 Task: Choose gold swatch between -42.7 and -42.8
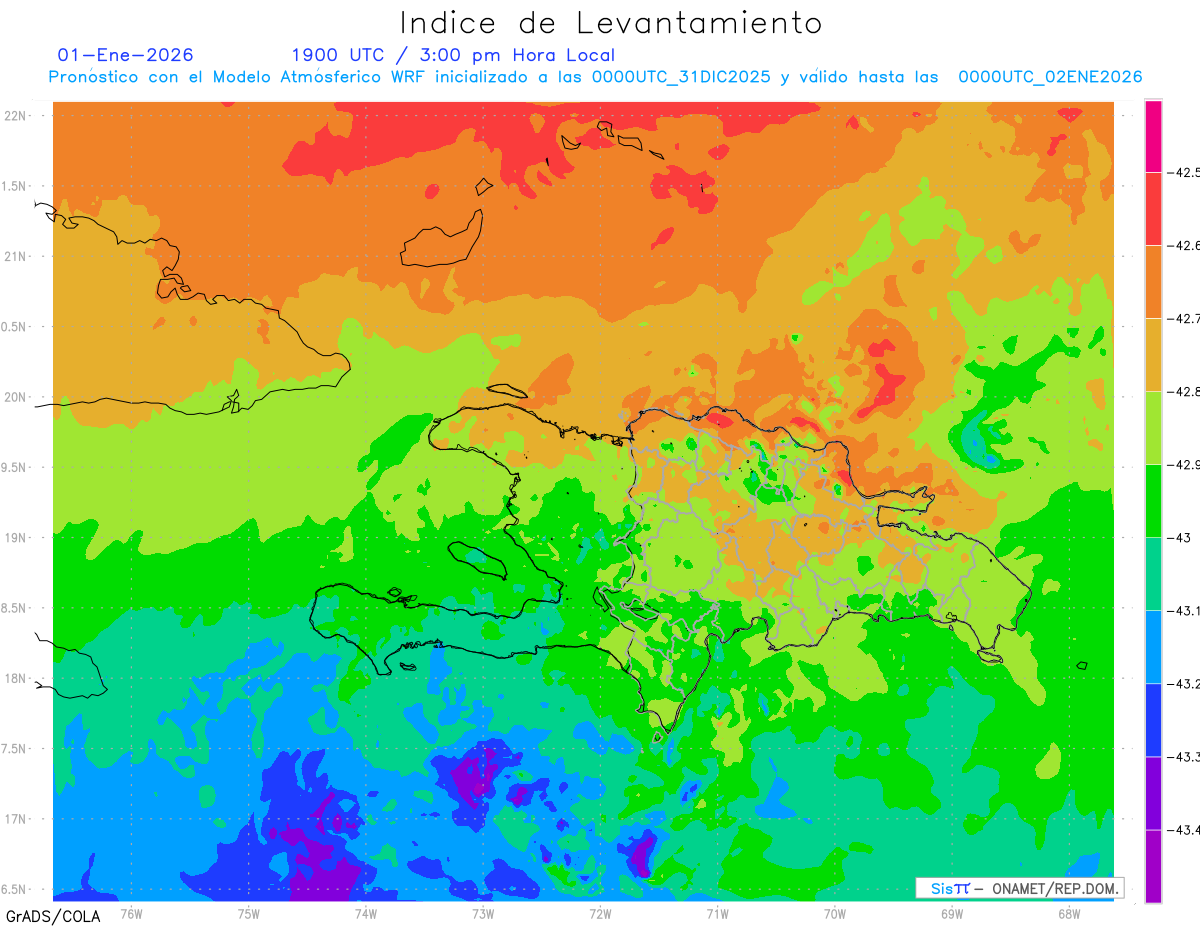[x=1153, y=355]
